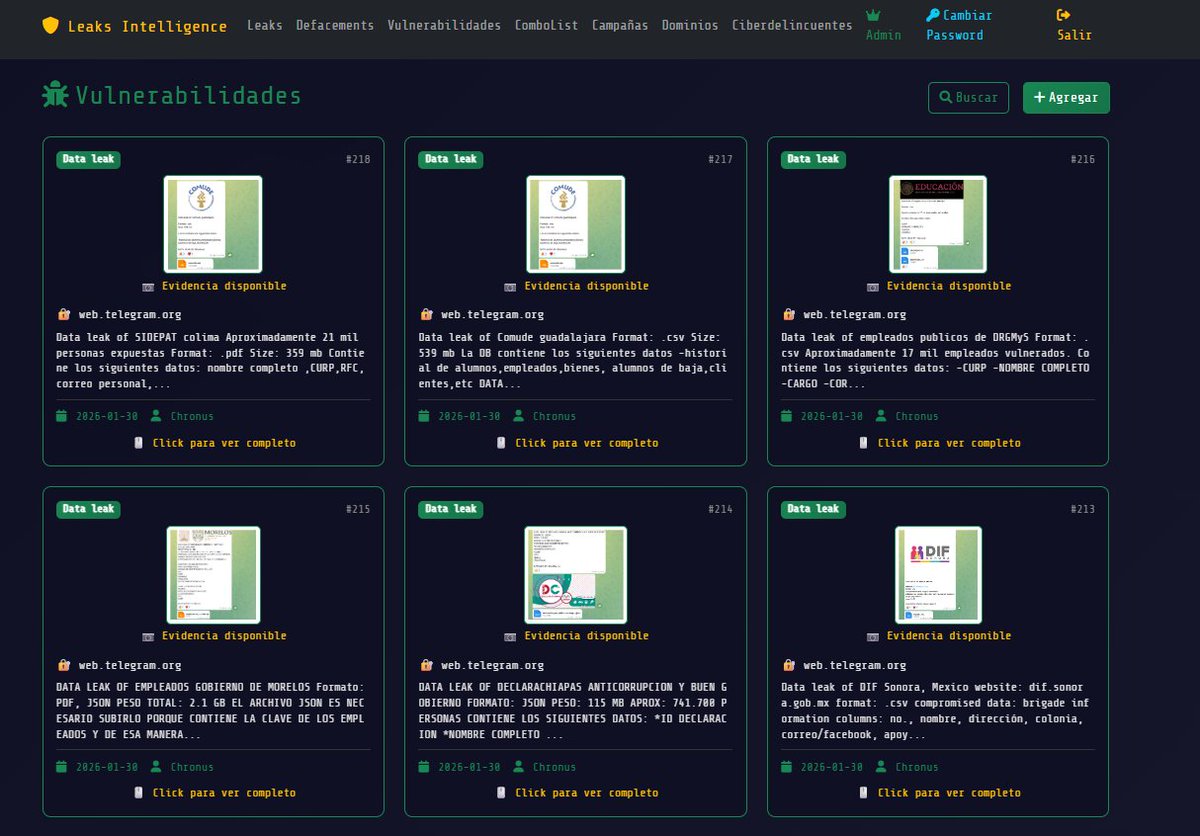Screen dimensions: 1200x836
Task: Open the Leaks menu item
Action: point(265,25)
